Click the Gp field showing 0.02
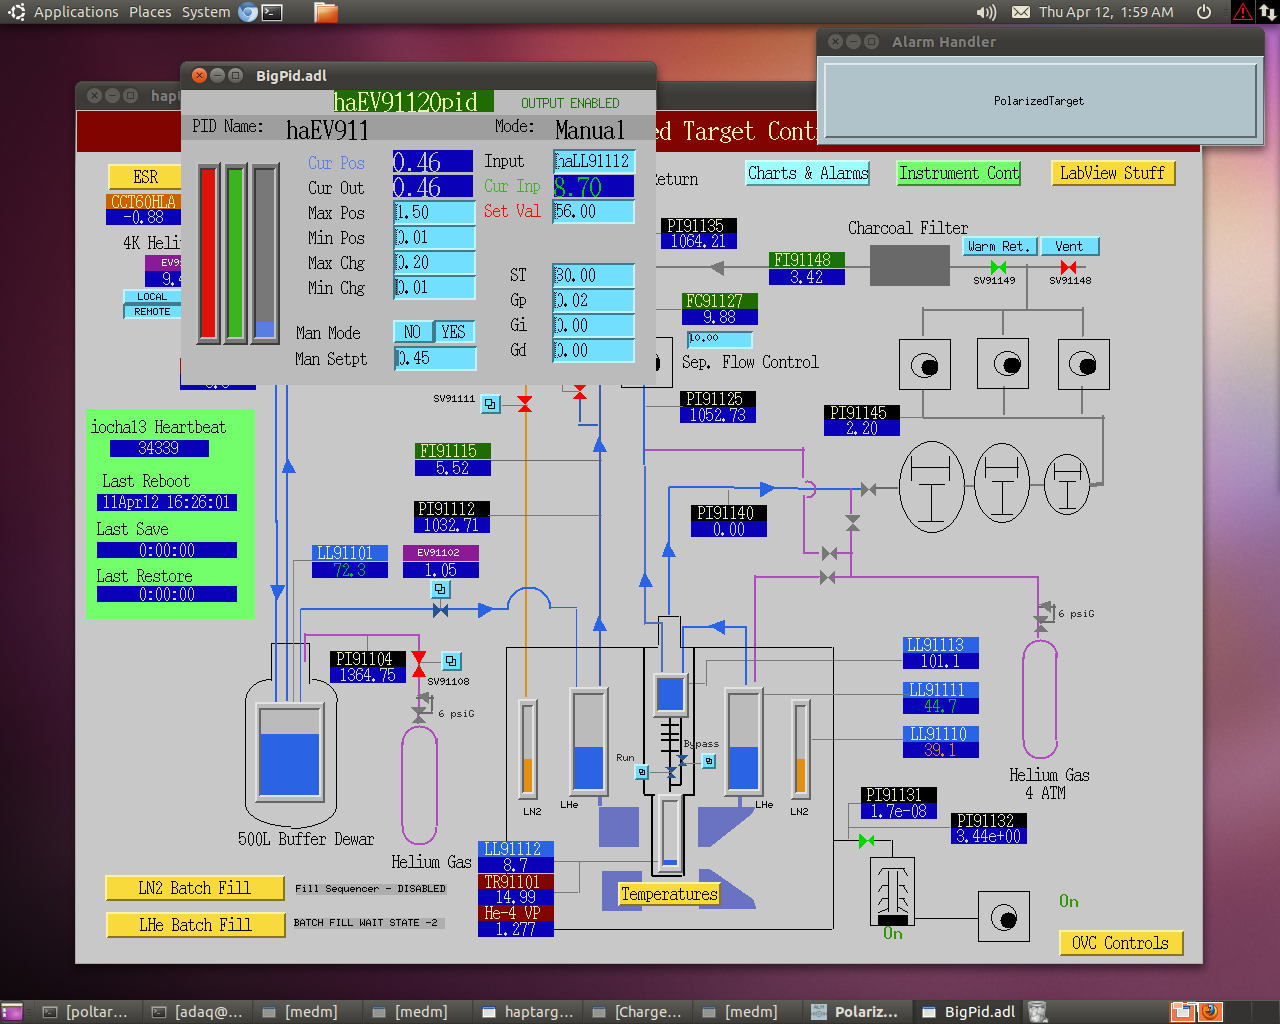Viewport: 1280px width, 1024px height. click(594, 300)
